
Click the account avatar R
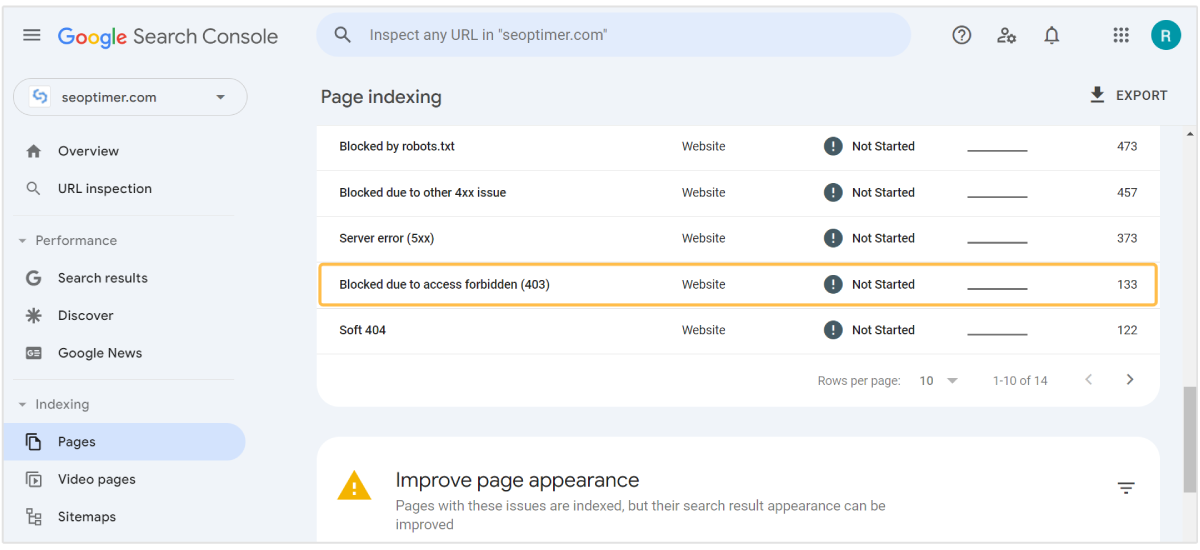1165,35
